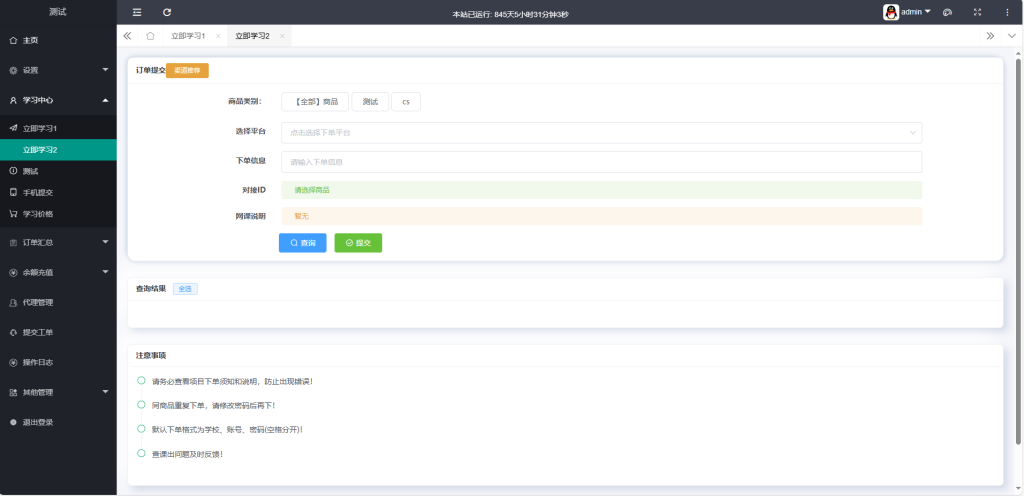Click the home icon in tab bar
The width and height of the screenshot is (1024, 496).
point(150,36)
